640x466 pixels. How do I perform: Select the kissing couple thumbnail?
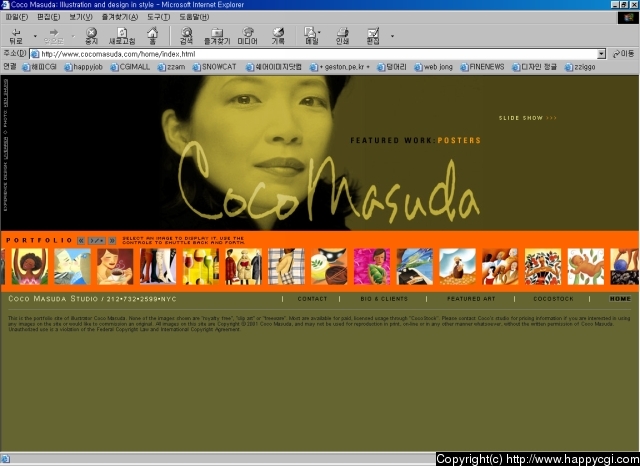click(x=72, y=266)
